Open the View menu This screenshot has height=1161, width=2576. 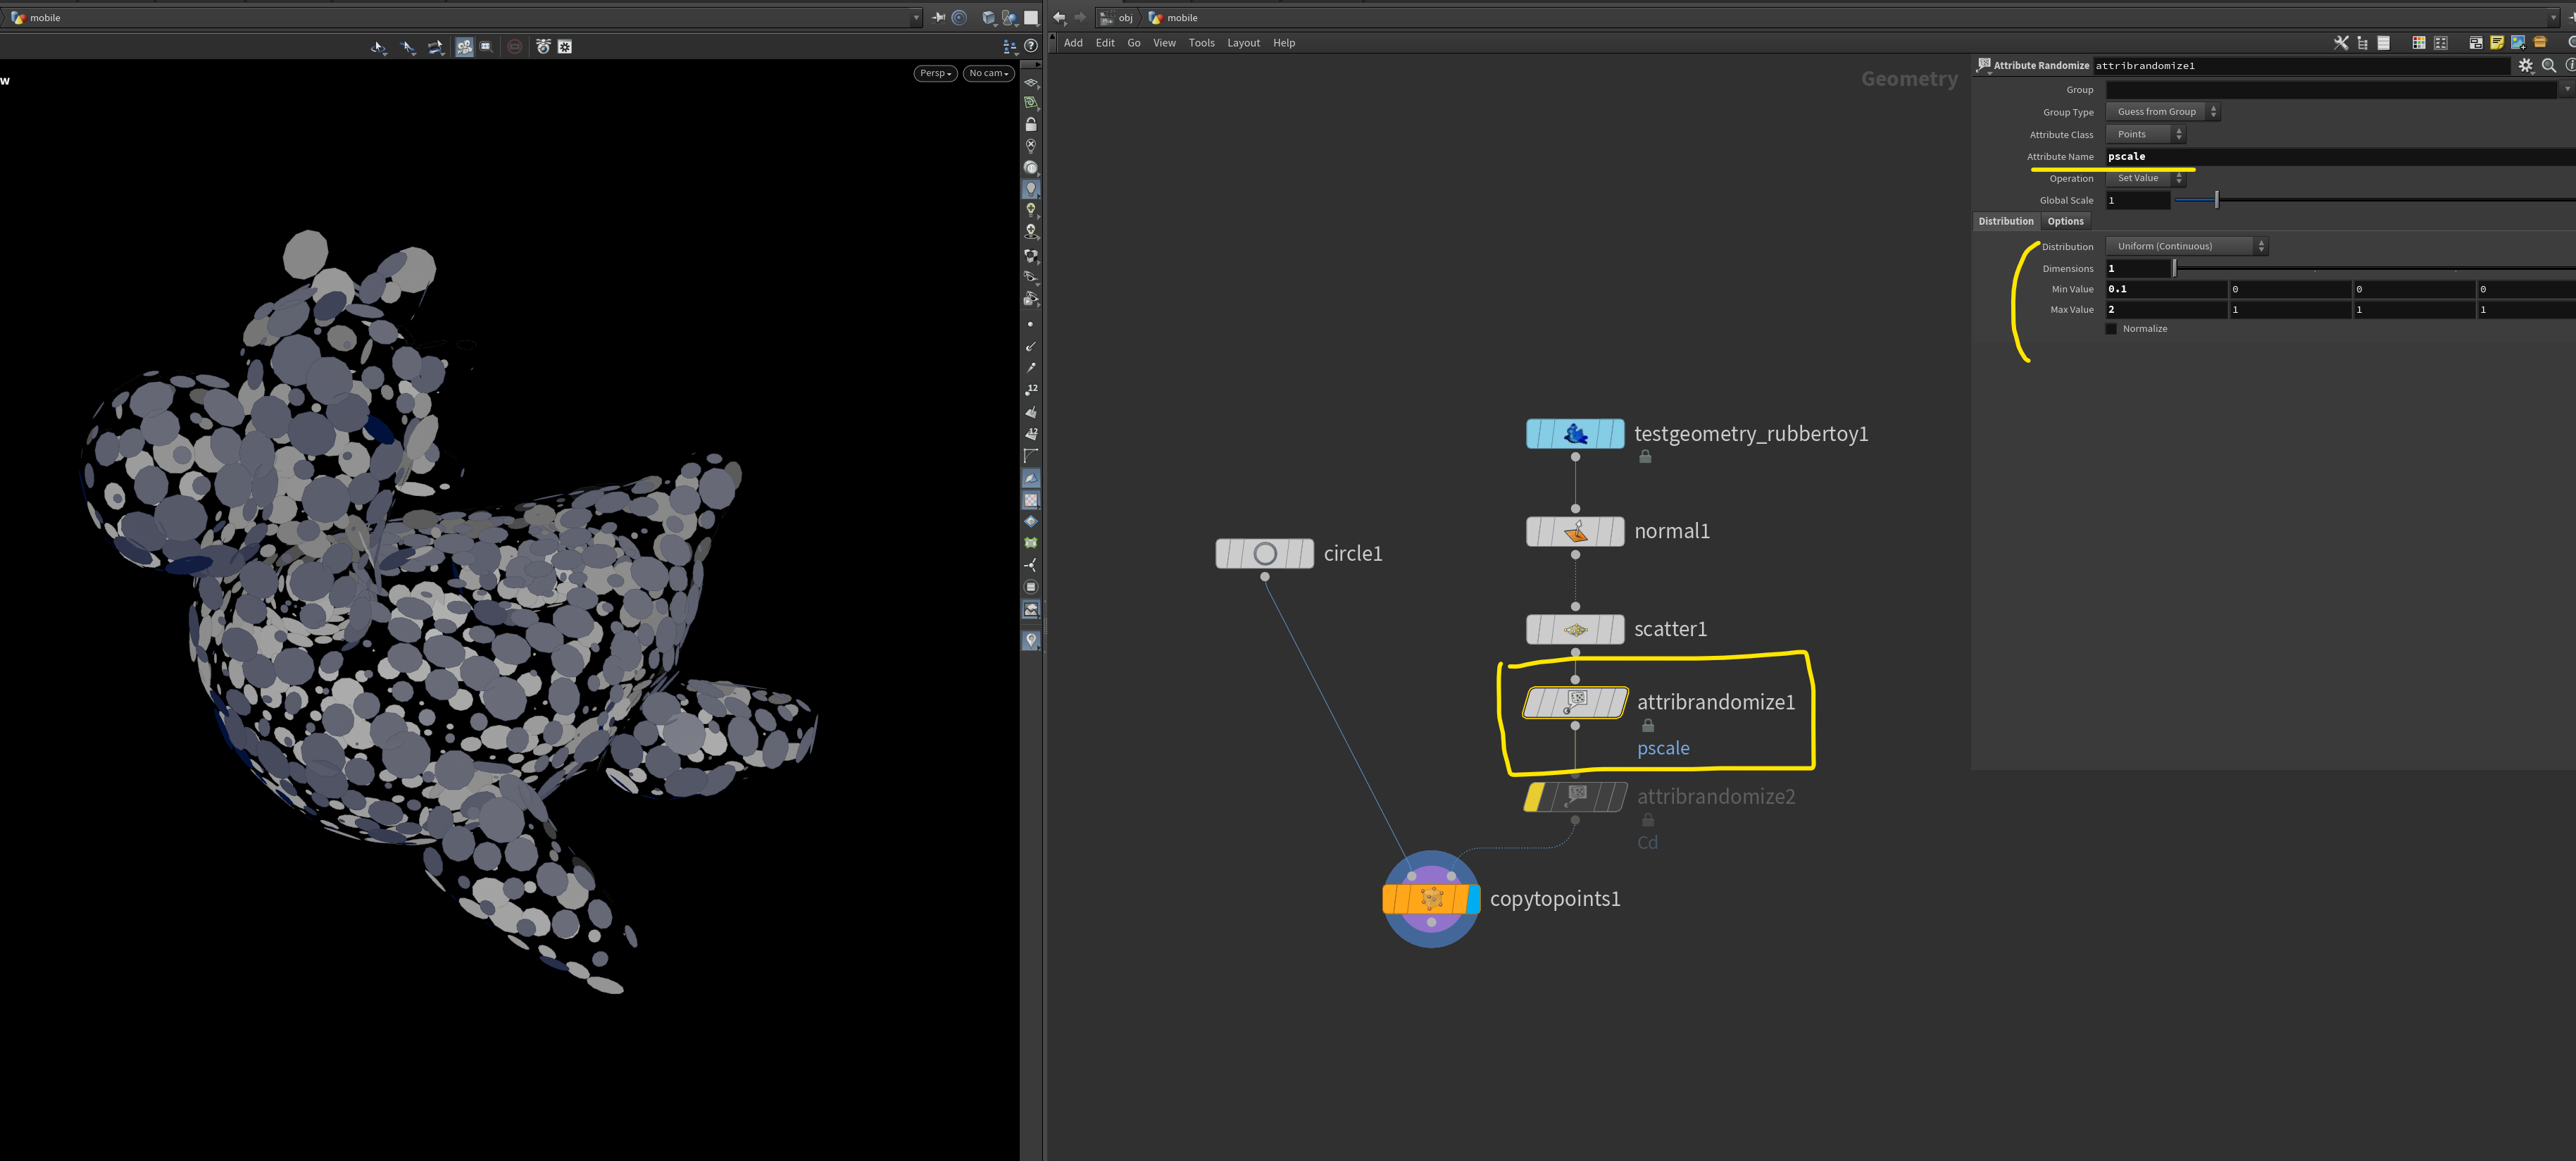point(1164,43)
